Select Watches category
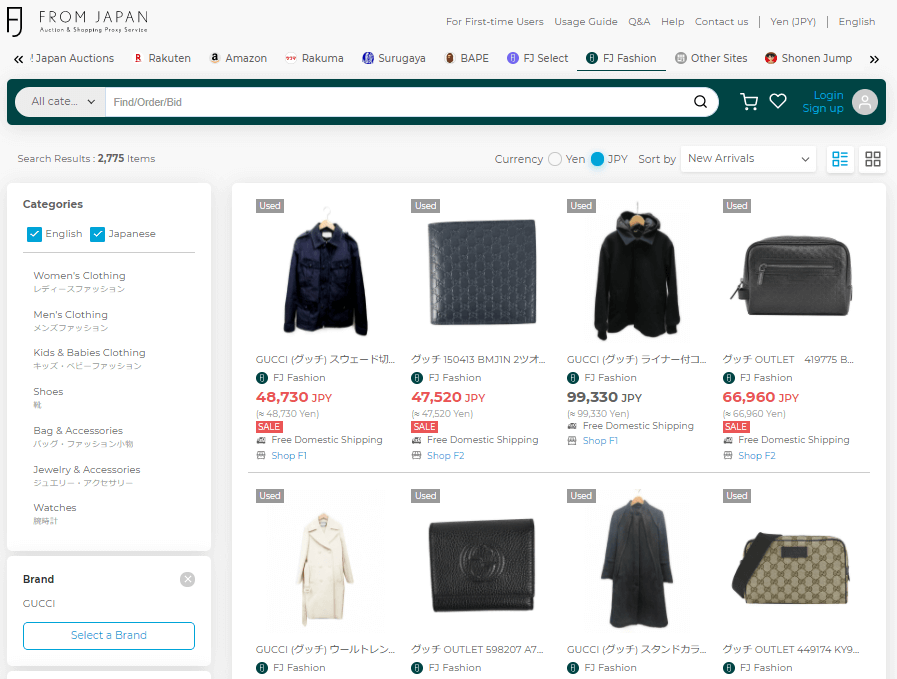 click(x=55, y=514)
